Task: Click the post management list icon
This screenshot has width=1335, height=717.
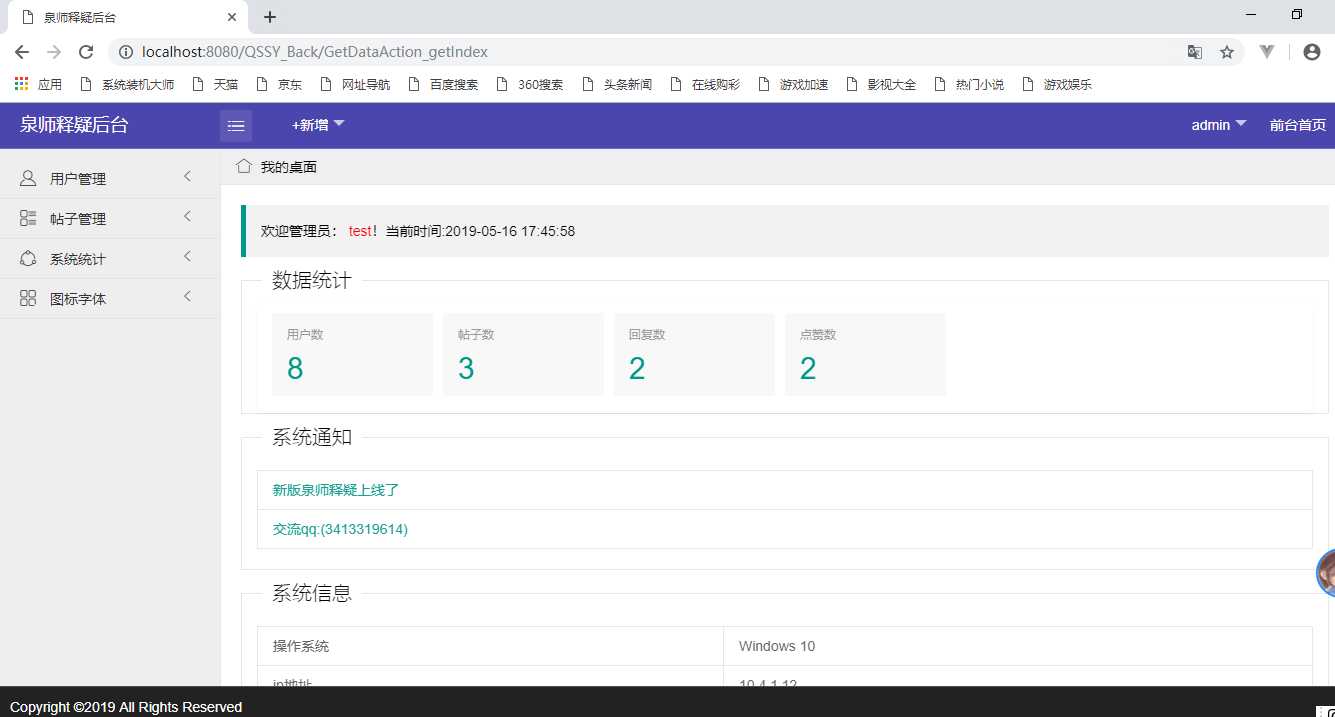Action: (x=28, y=218)
